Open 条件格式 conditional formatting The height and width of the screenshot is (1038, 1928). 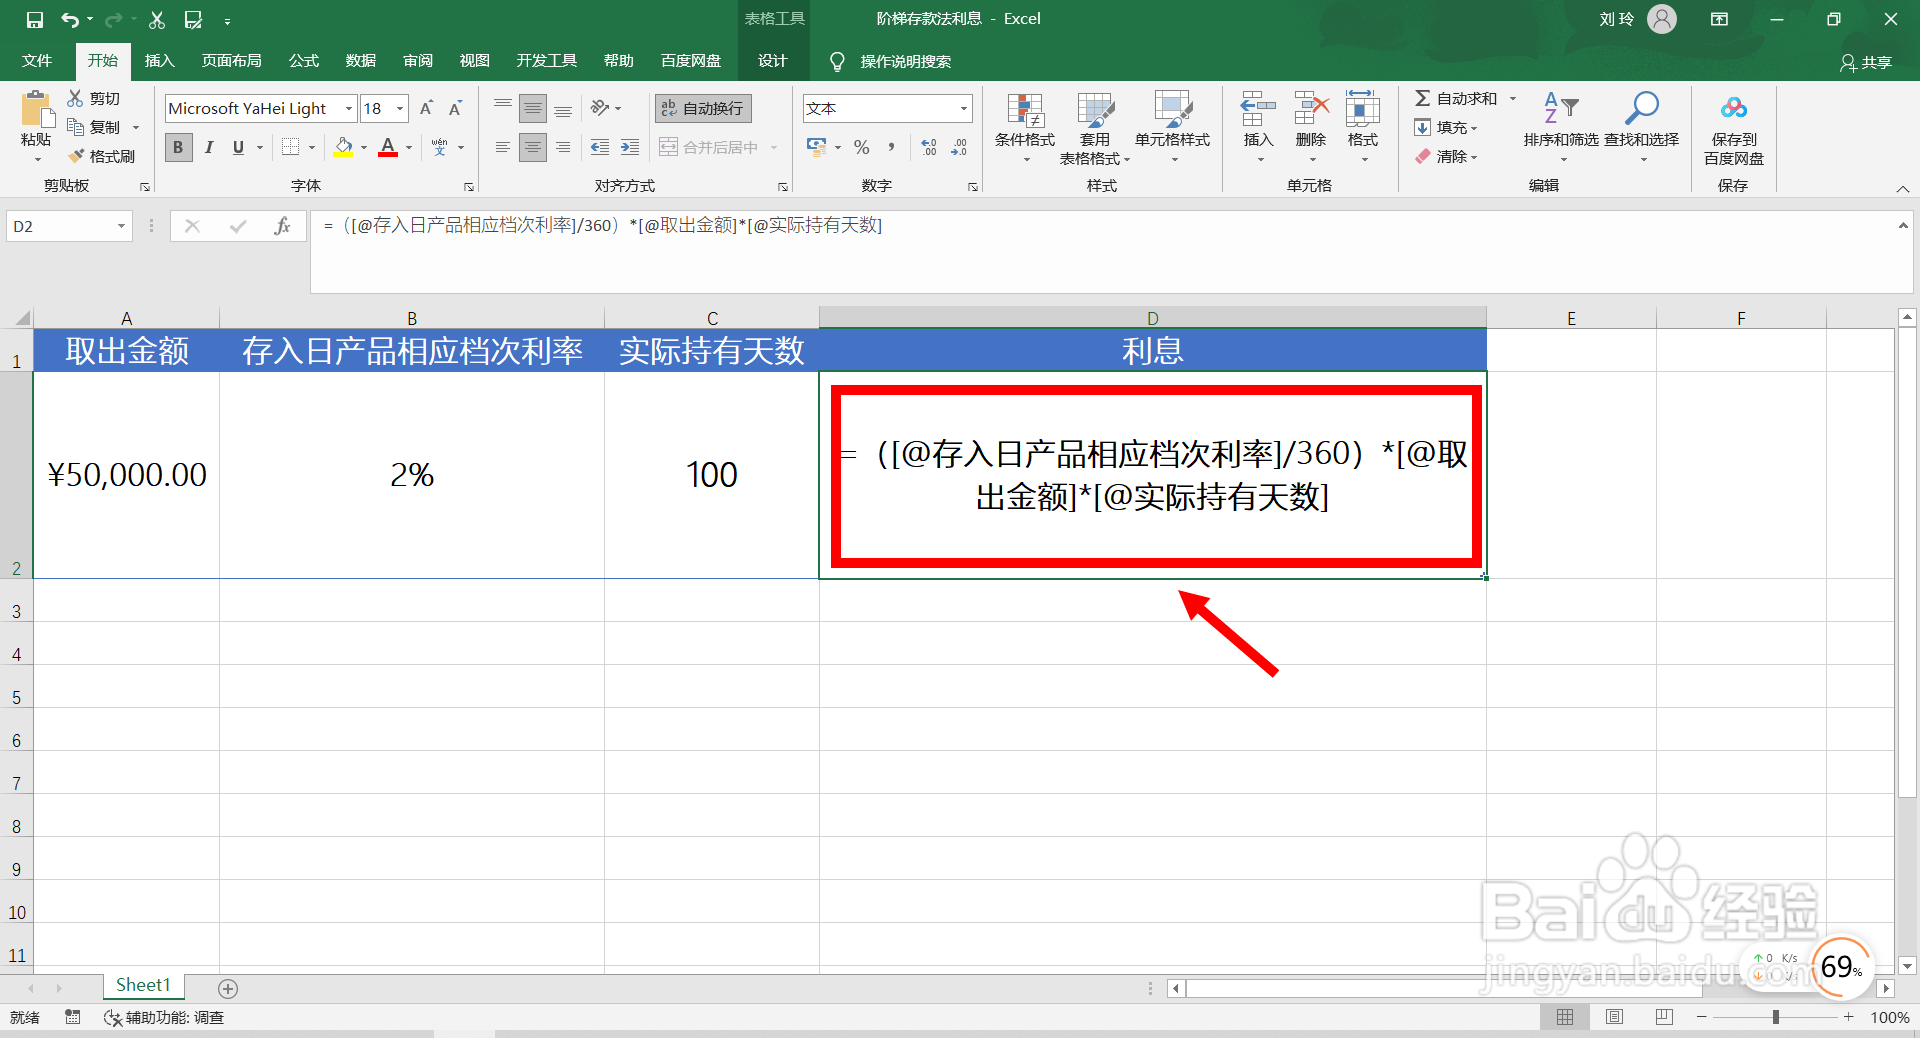pyautogui.click(x=1023, y=125)
